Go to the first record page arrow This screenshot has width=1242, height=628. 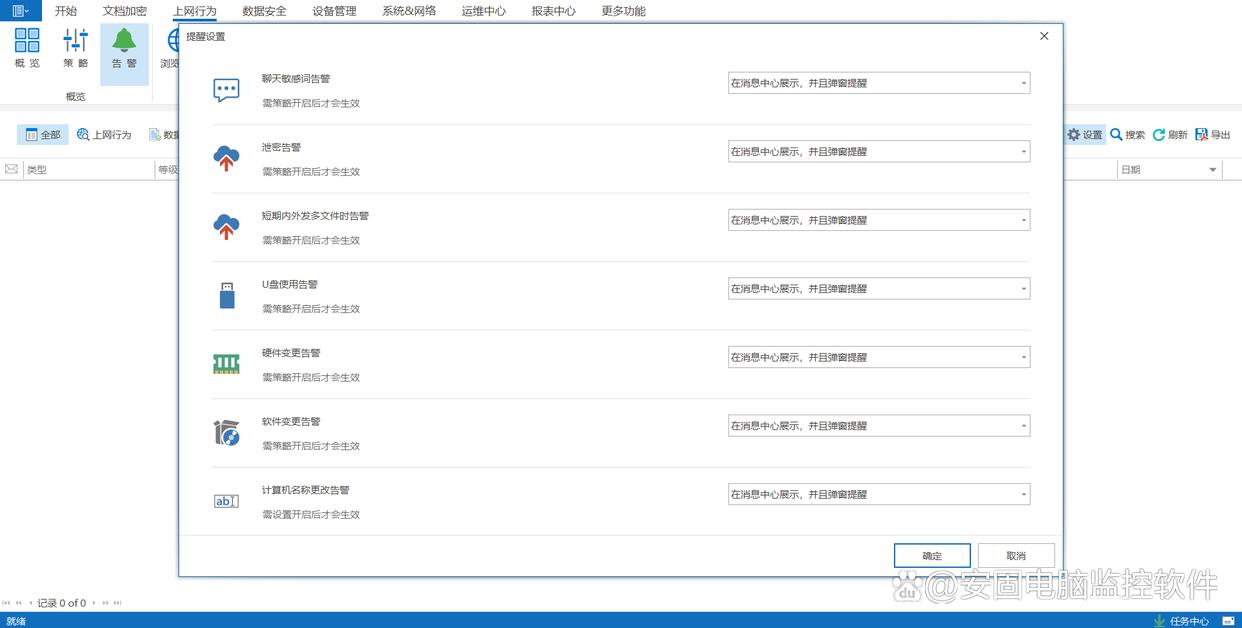pos(7,603)
